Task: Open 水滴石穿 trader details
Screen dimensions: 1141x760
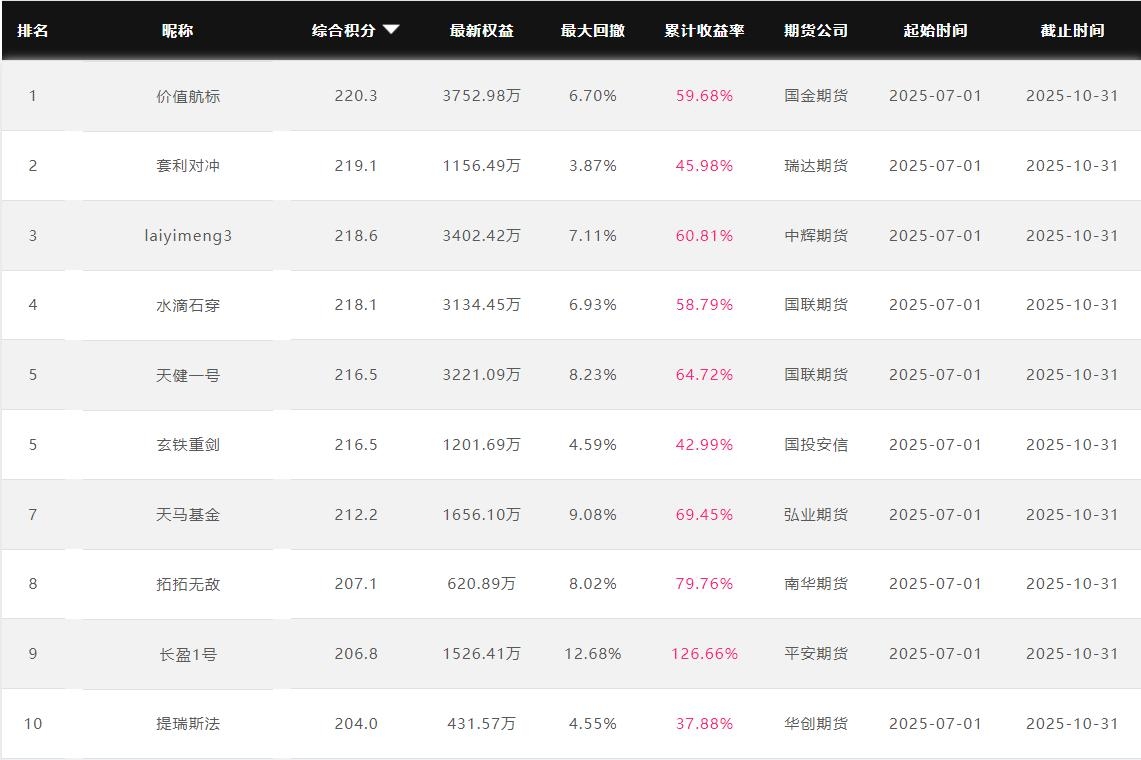Action: pyautogui.click(x=188, y=305)
